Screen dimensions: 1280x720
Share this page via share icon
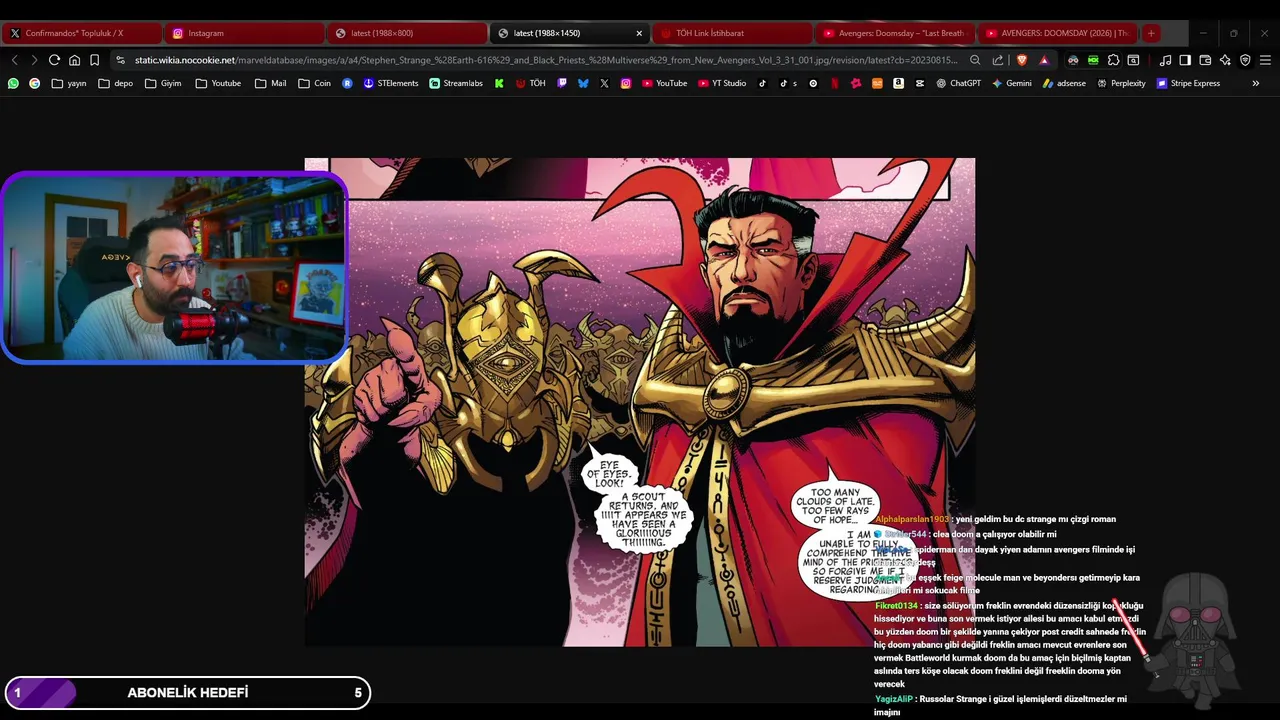point(998,60)
